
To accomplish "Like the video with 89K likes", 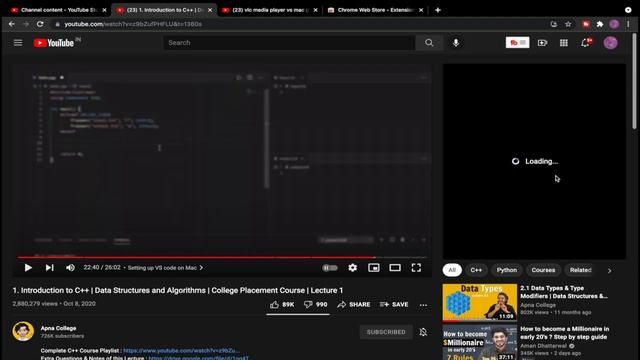I will coord(282,304).
